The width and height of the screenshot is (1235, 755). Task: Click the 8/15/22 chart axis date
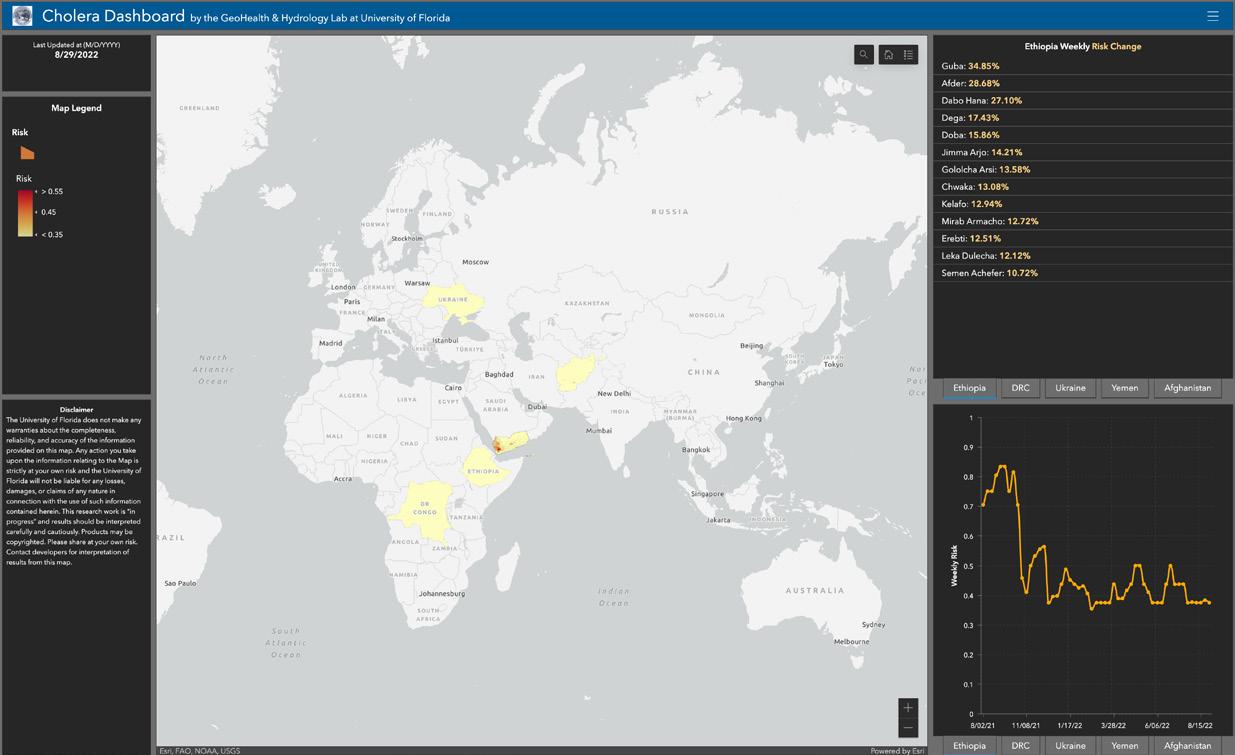1200,725
